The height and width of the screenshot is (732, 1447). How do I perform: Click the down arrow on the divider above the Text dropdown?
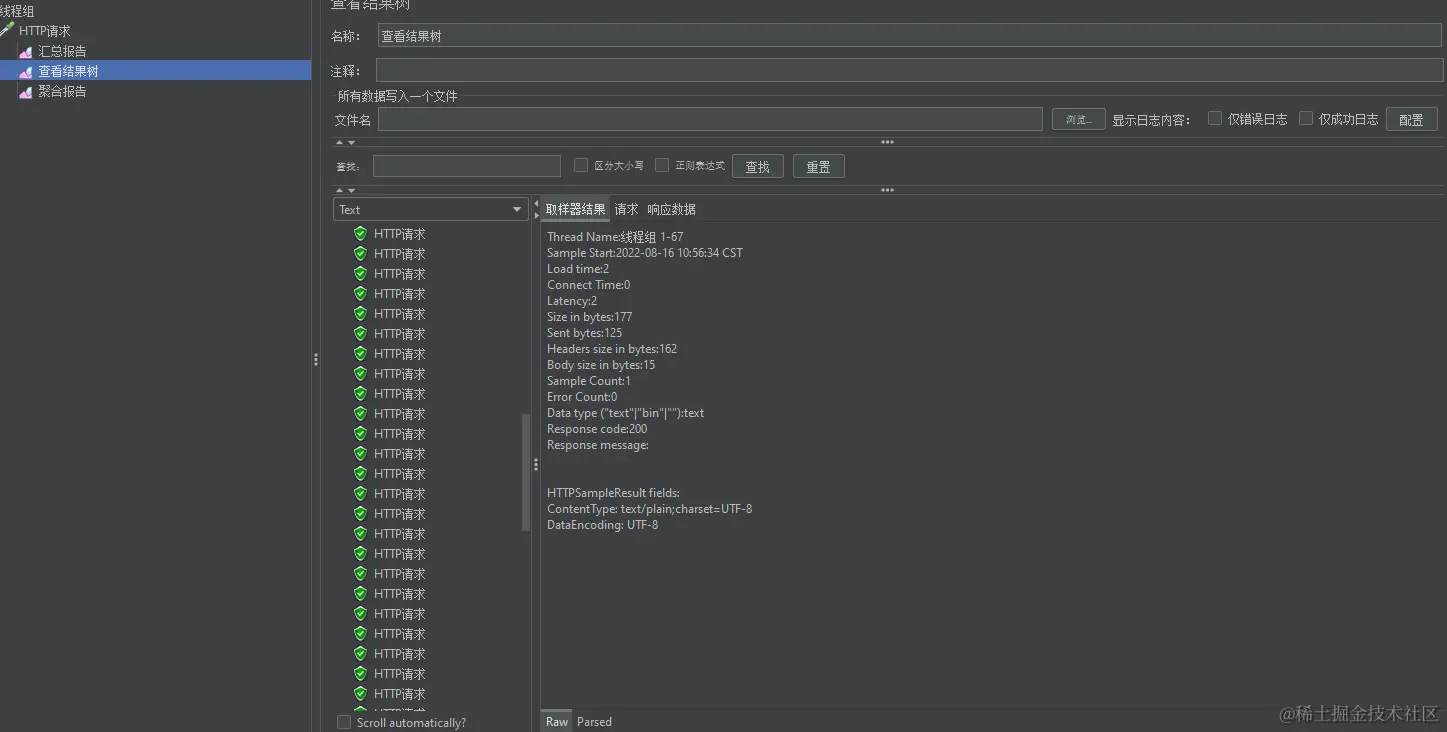[351, 190]
